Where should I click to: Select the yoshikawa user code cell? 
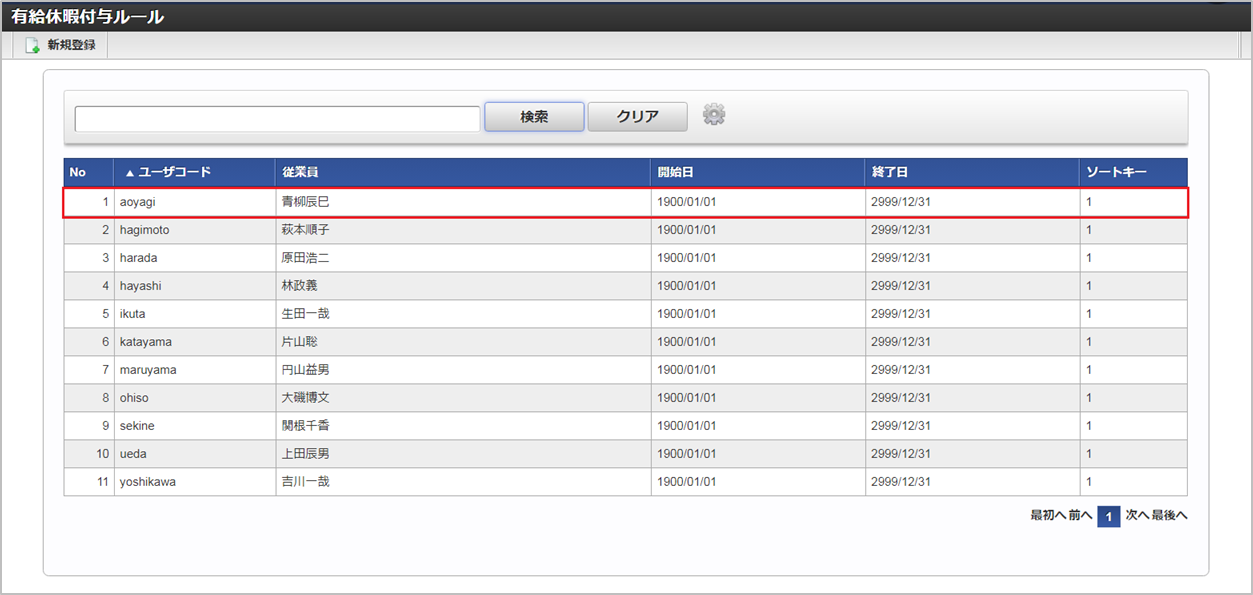(x=195, y=482)
